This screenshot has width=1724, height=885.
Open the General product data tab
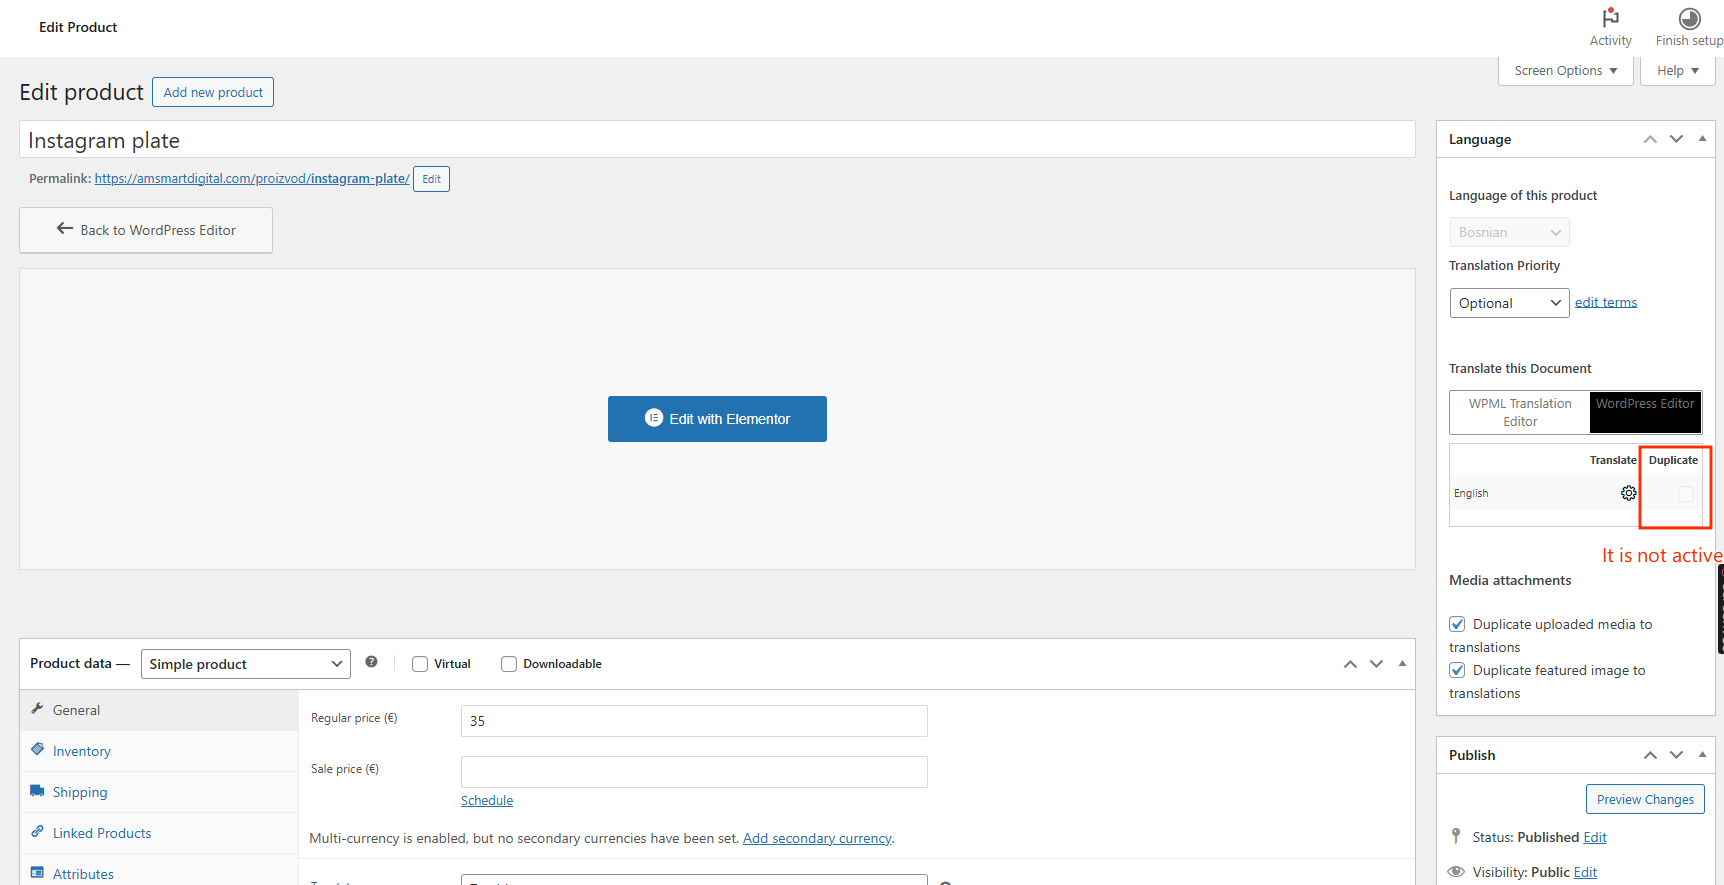(159, 710)
